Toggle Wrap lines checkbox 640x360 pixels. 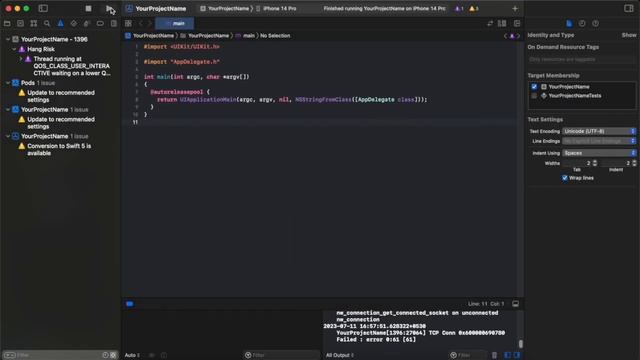pos(564,178)
